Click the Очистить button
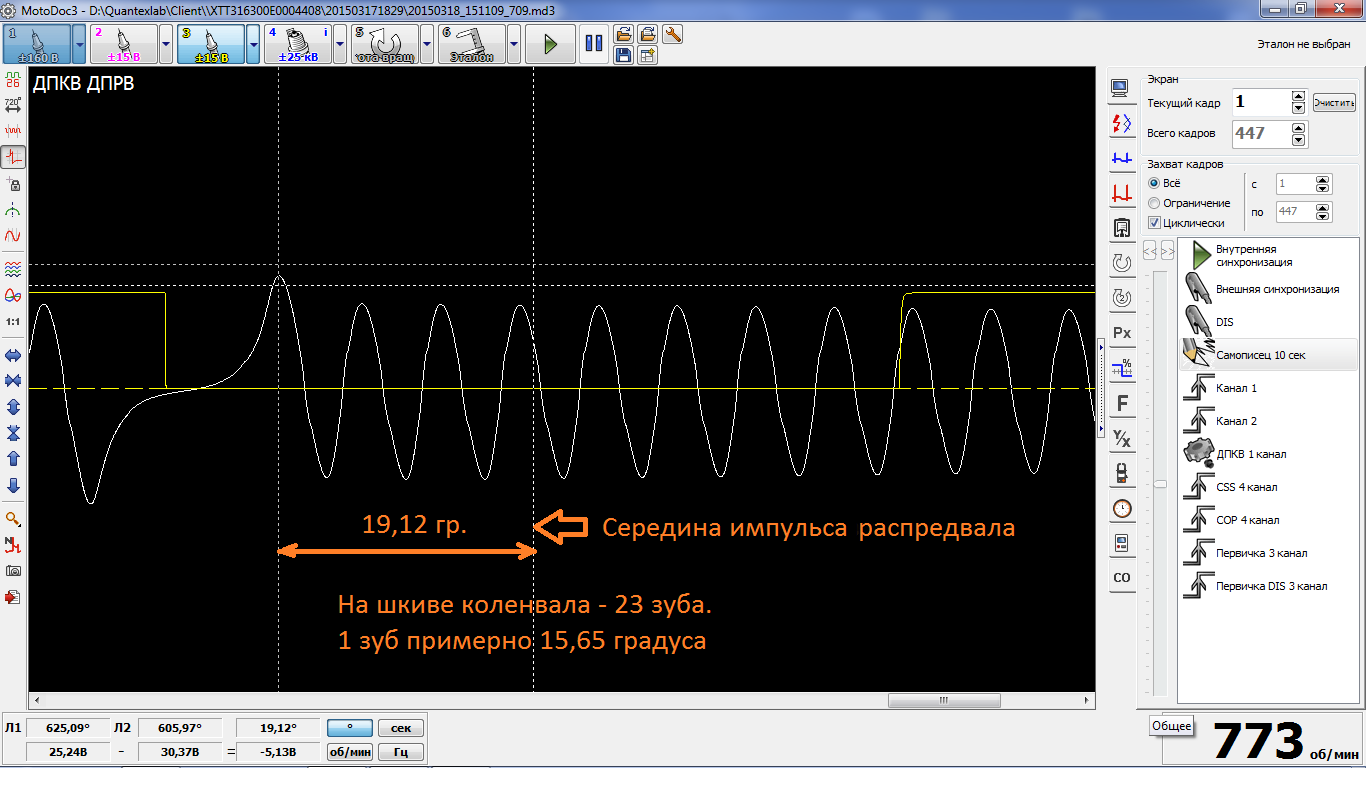Image resolution: width=1366 pixels, height=800 pixels. coord(1334,103)
